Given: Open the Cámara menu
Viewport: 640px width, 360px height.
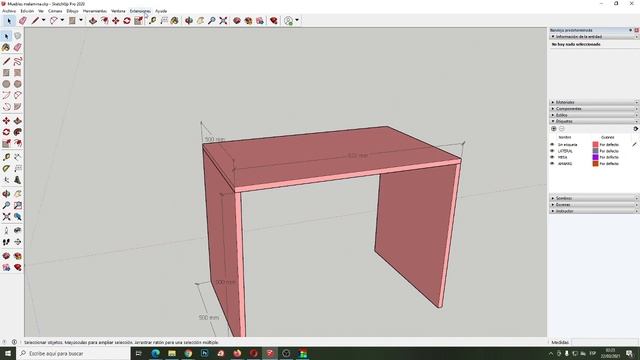Looking at the screenshot, I should tap(55, 11).
